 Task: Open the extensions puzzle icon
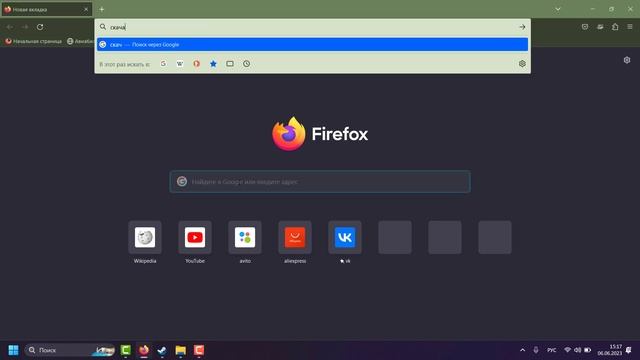(615, 27)
